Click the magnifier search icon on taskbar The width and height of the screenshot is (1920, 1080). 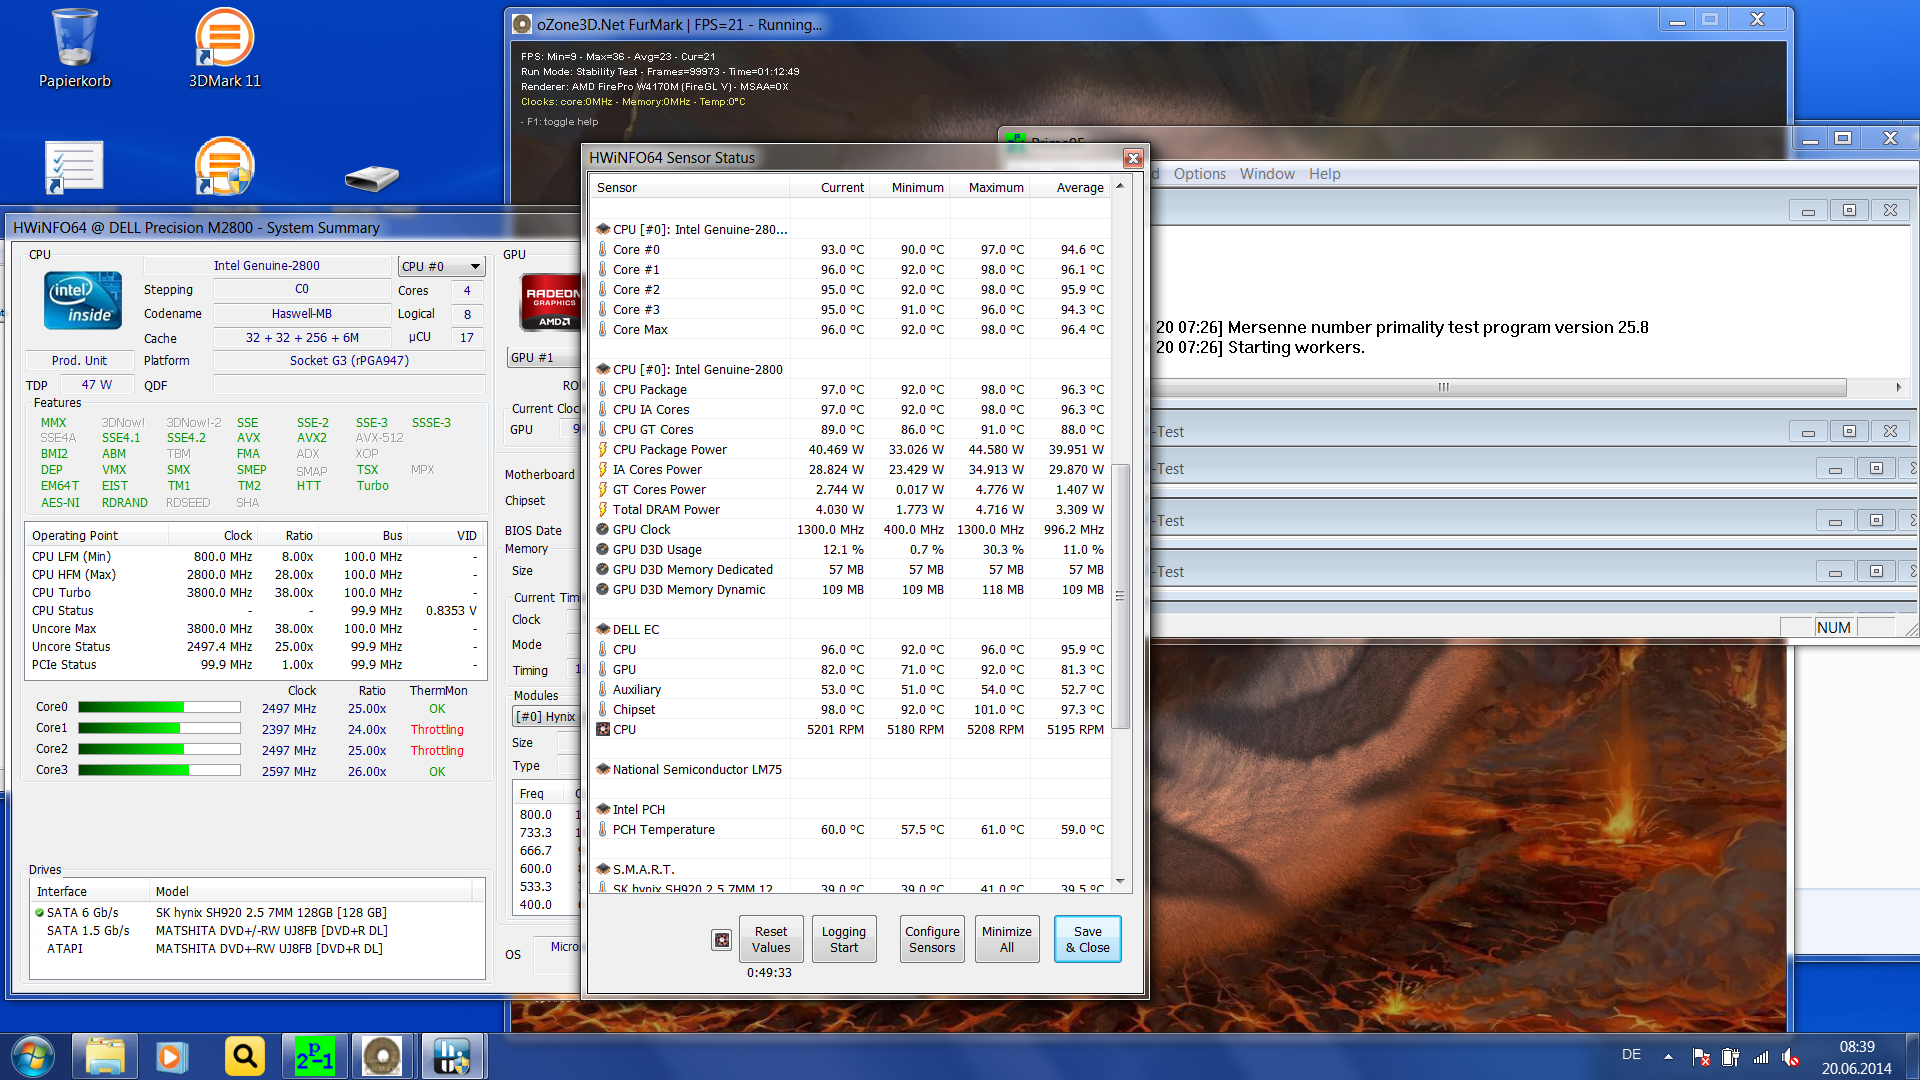click(x=244, y=1056)
